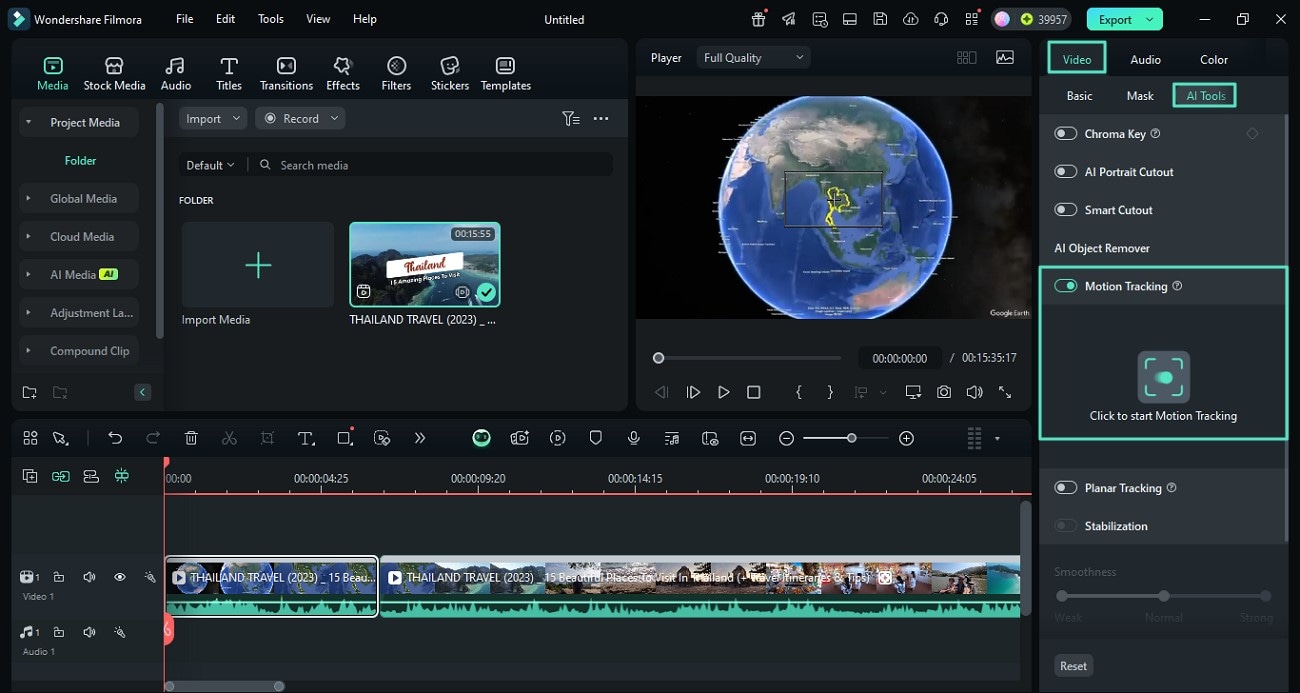Show more timeline tools via double chevron

[419, 438]
